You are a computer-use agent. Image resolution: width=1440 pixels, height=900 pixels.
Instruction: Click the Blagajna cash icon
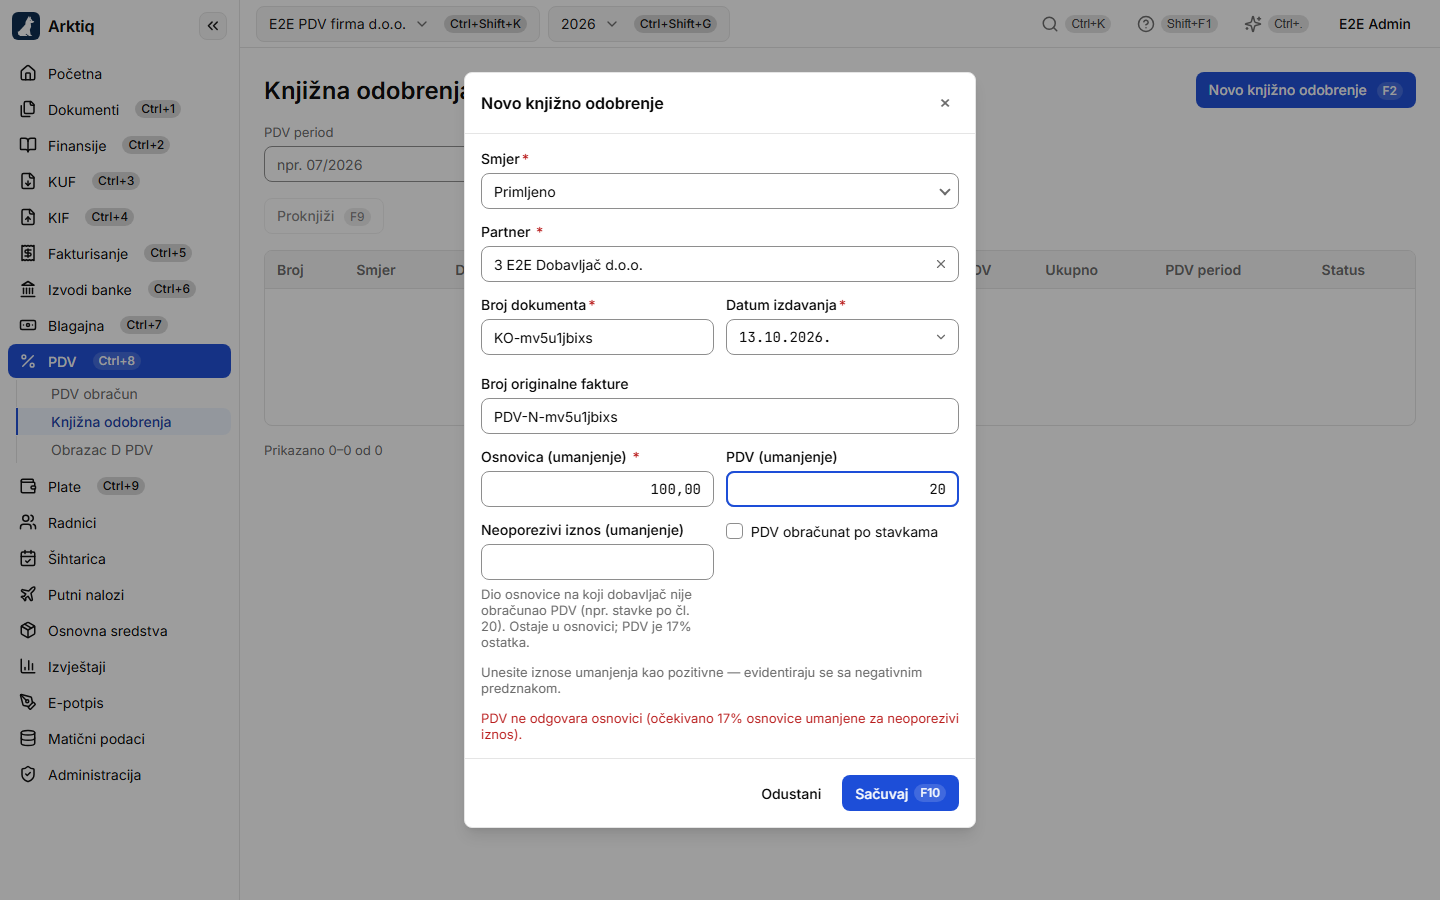[x=28, y=326]
